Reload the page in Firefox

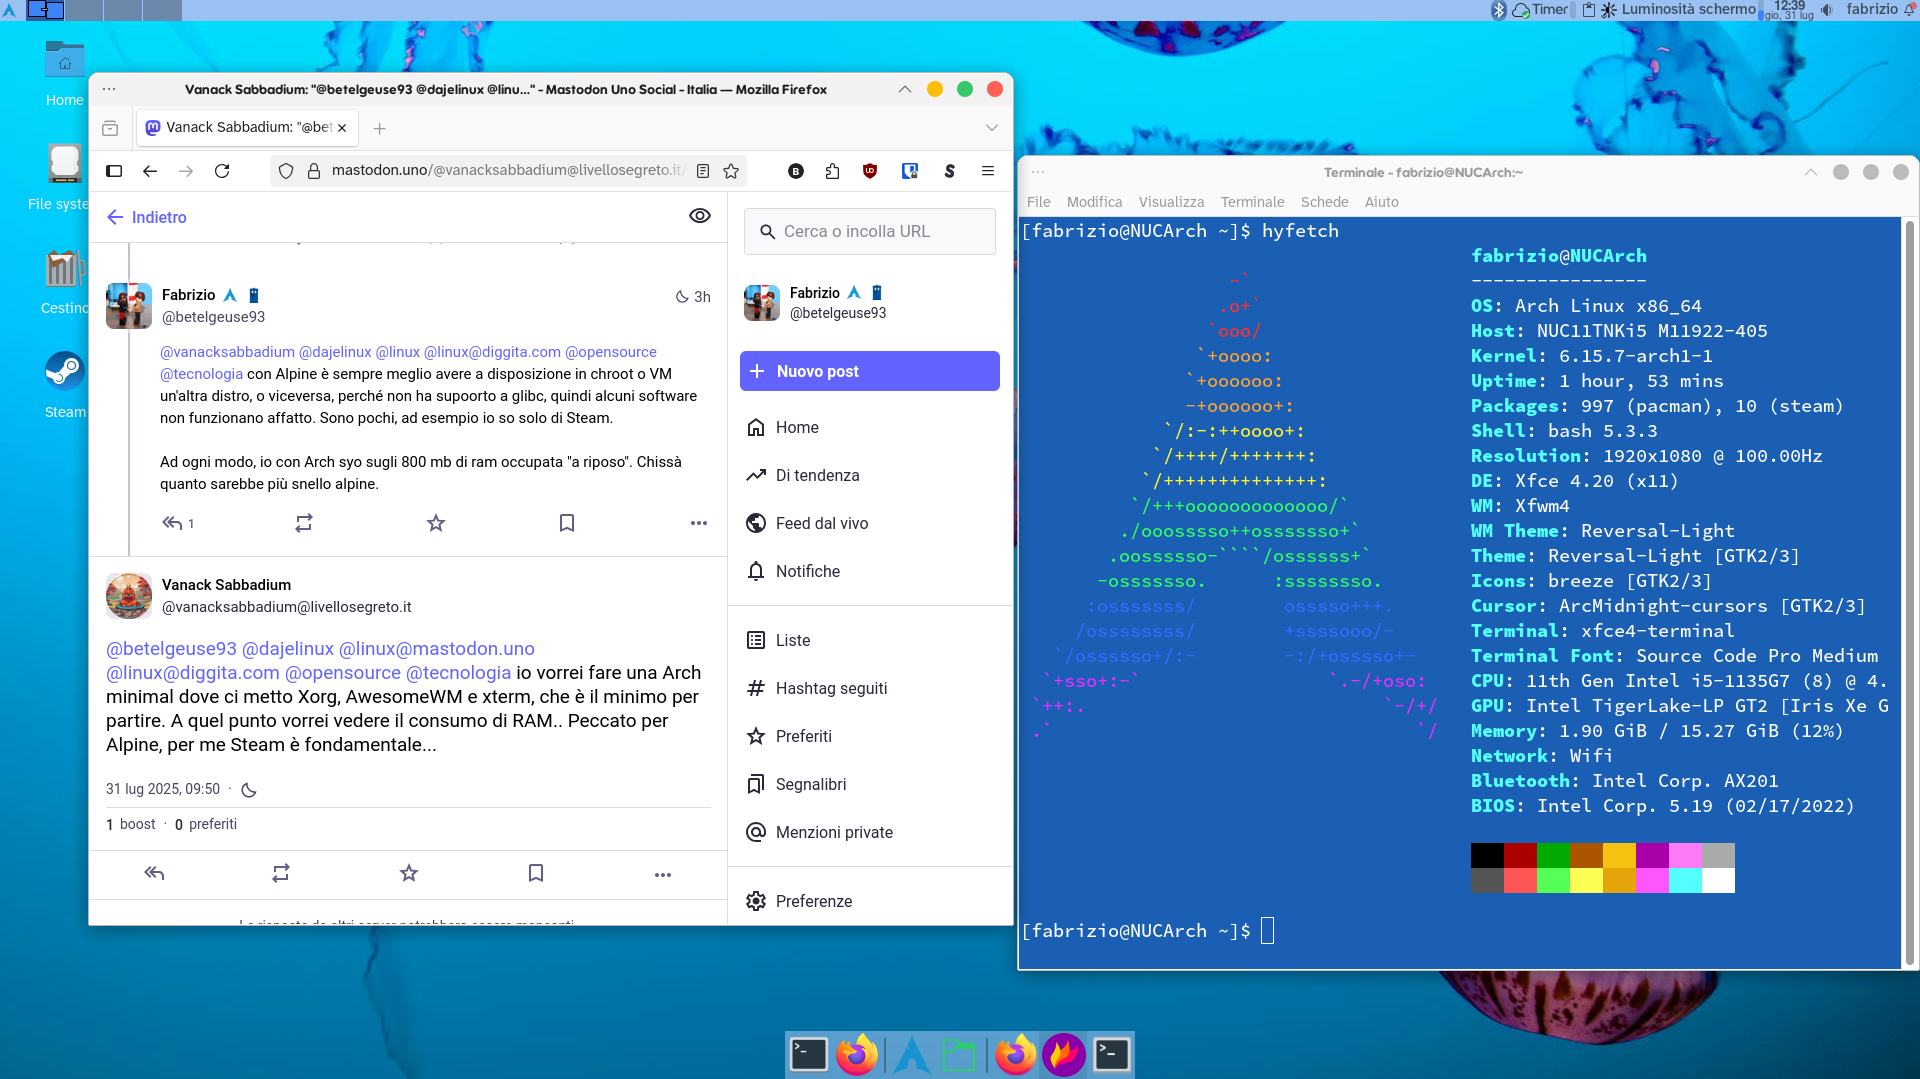click(x=222, y=171)
